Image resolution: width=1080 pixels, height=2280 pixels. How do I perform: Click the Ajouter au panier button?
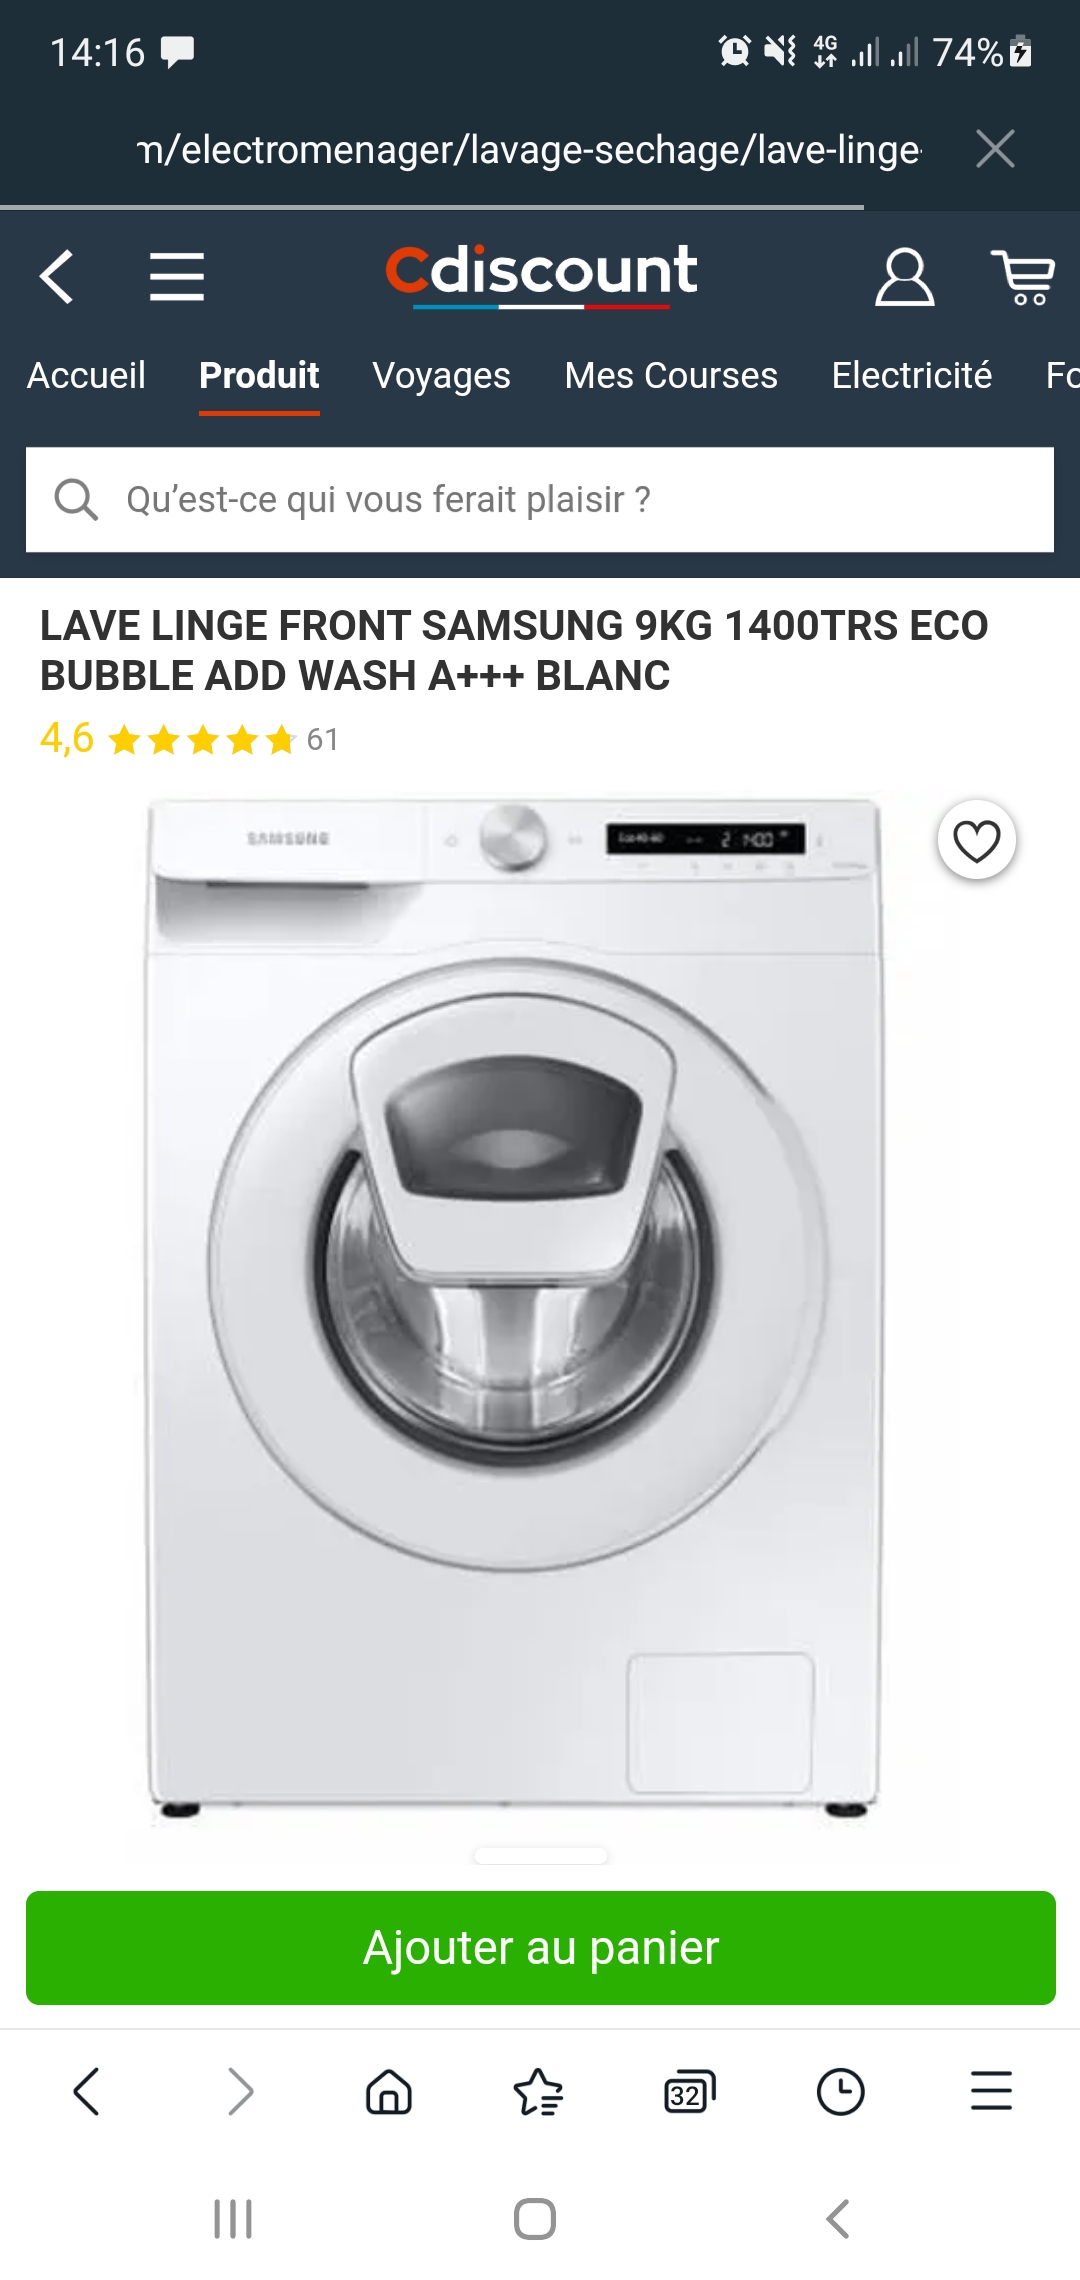pyautogui.click(x=541, y=1948)
